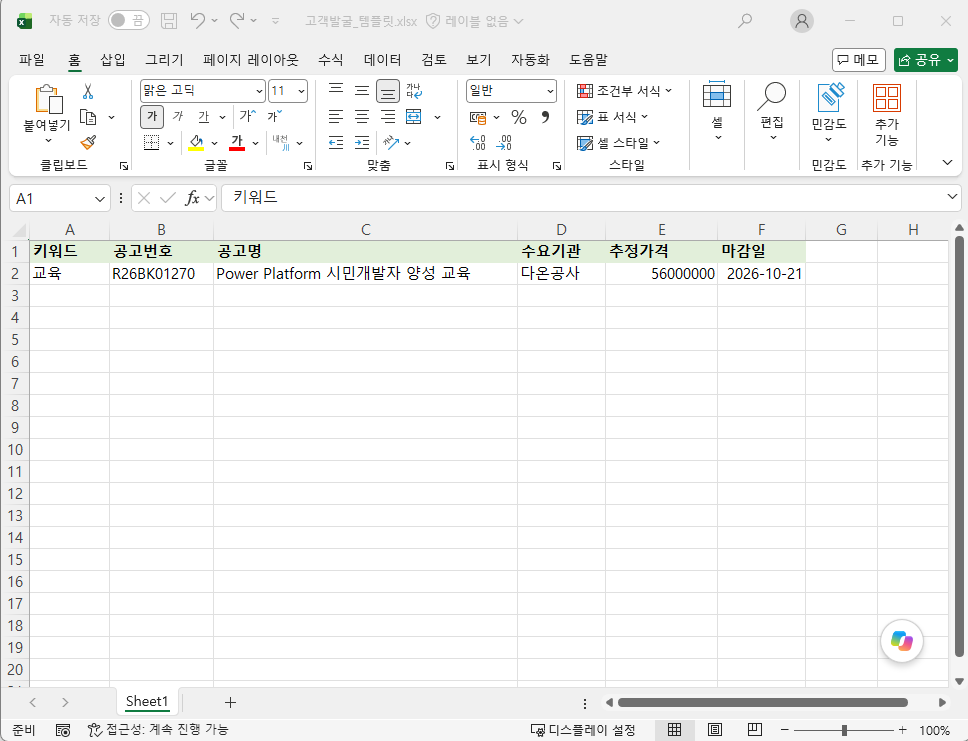The width and height of the screenshot is (968, 741).
Task: Toggle wrap text (가나다)
Action: [414, 91]
